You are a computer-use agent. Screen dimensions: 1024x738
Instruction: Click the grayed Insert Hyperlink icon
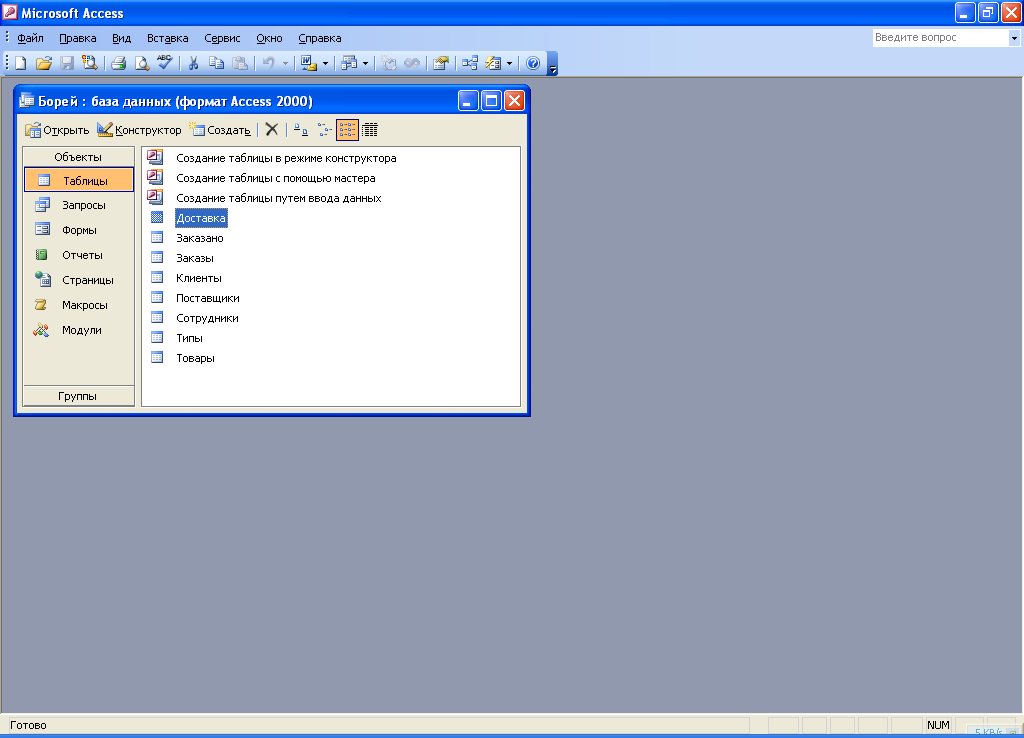point(412,63)
